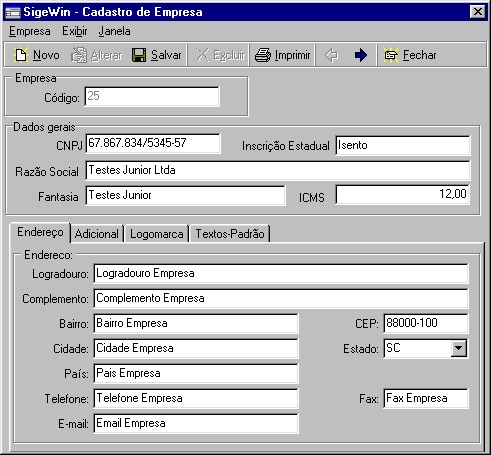Open the Janela menu
The width and height of the screenshot is (491, 455).
tap(114, 31)
